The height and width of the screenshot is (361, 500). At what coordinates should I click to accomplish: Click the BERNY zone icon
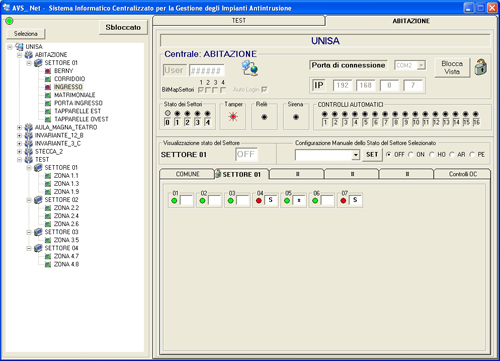click(x=48, y=71)
